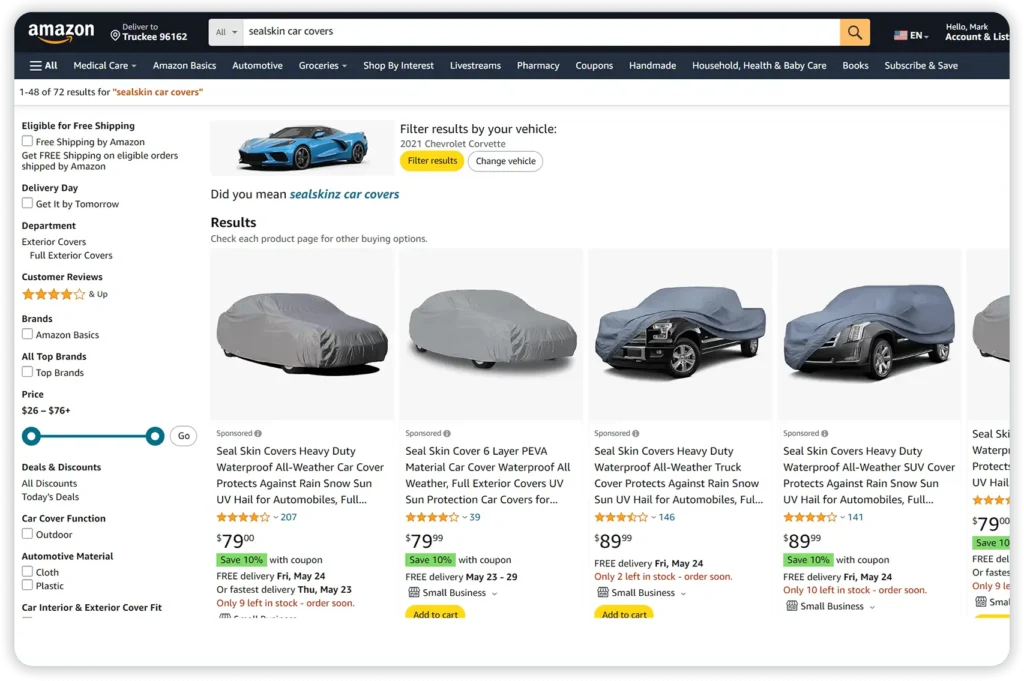1024x681 pixels.
Task: Click star rating of the 207-review car cover
Action: click(x=242, y=517)
